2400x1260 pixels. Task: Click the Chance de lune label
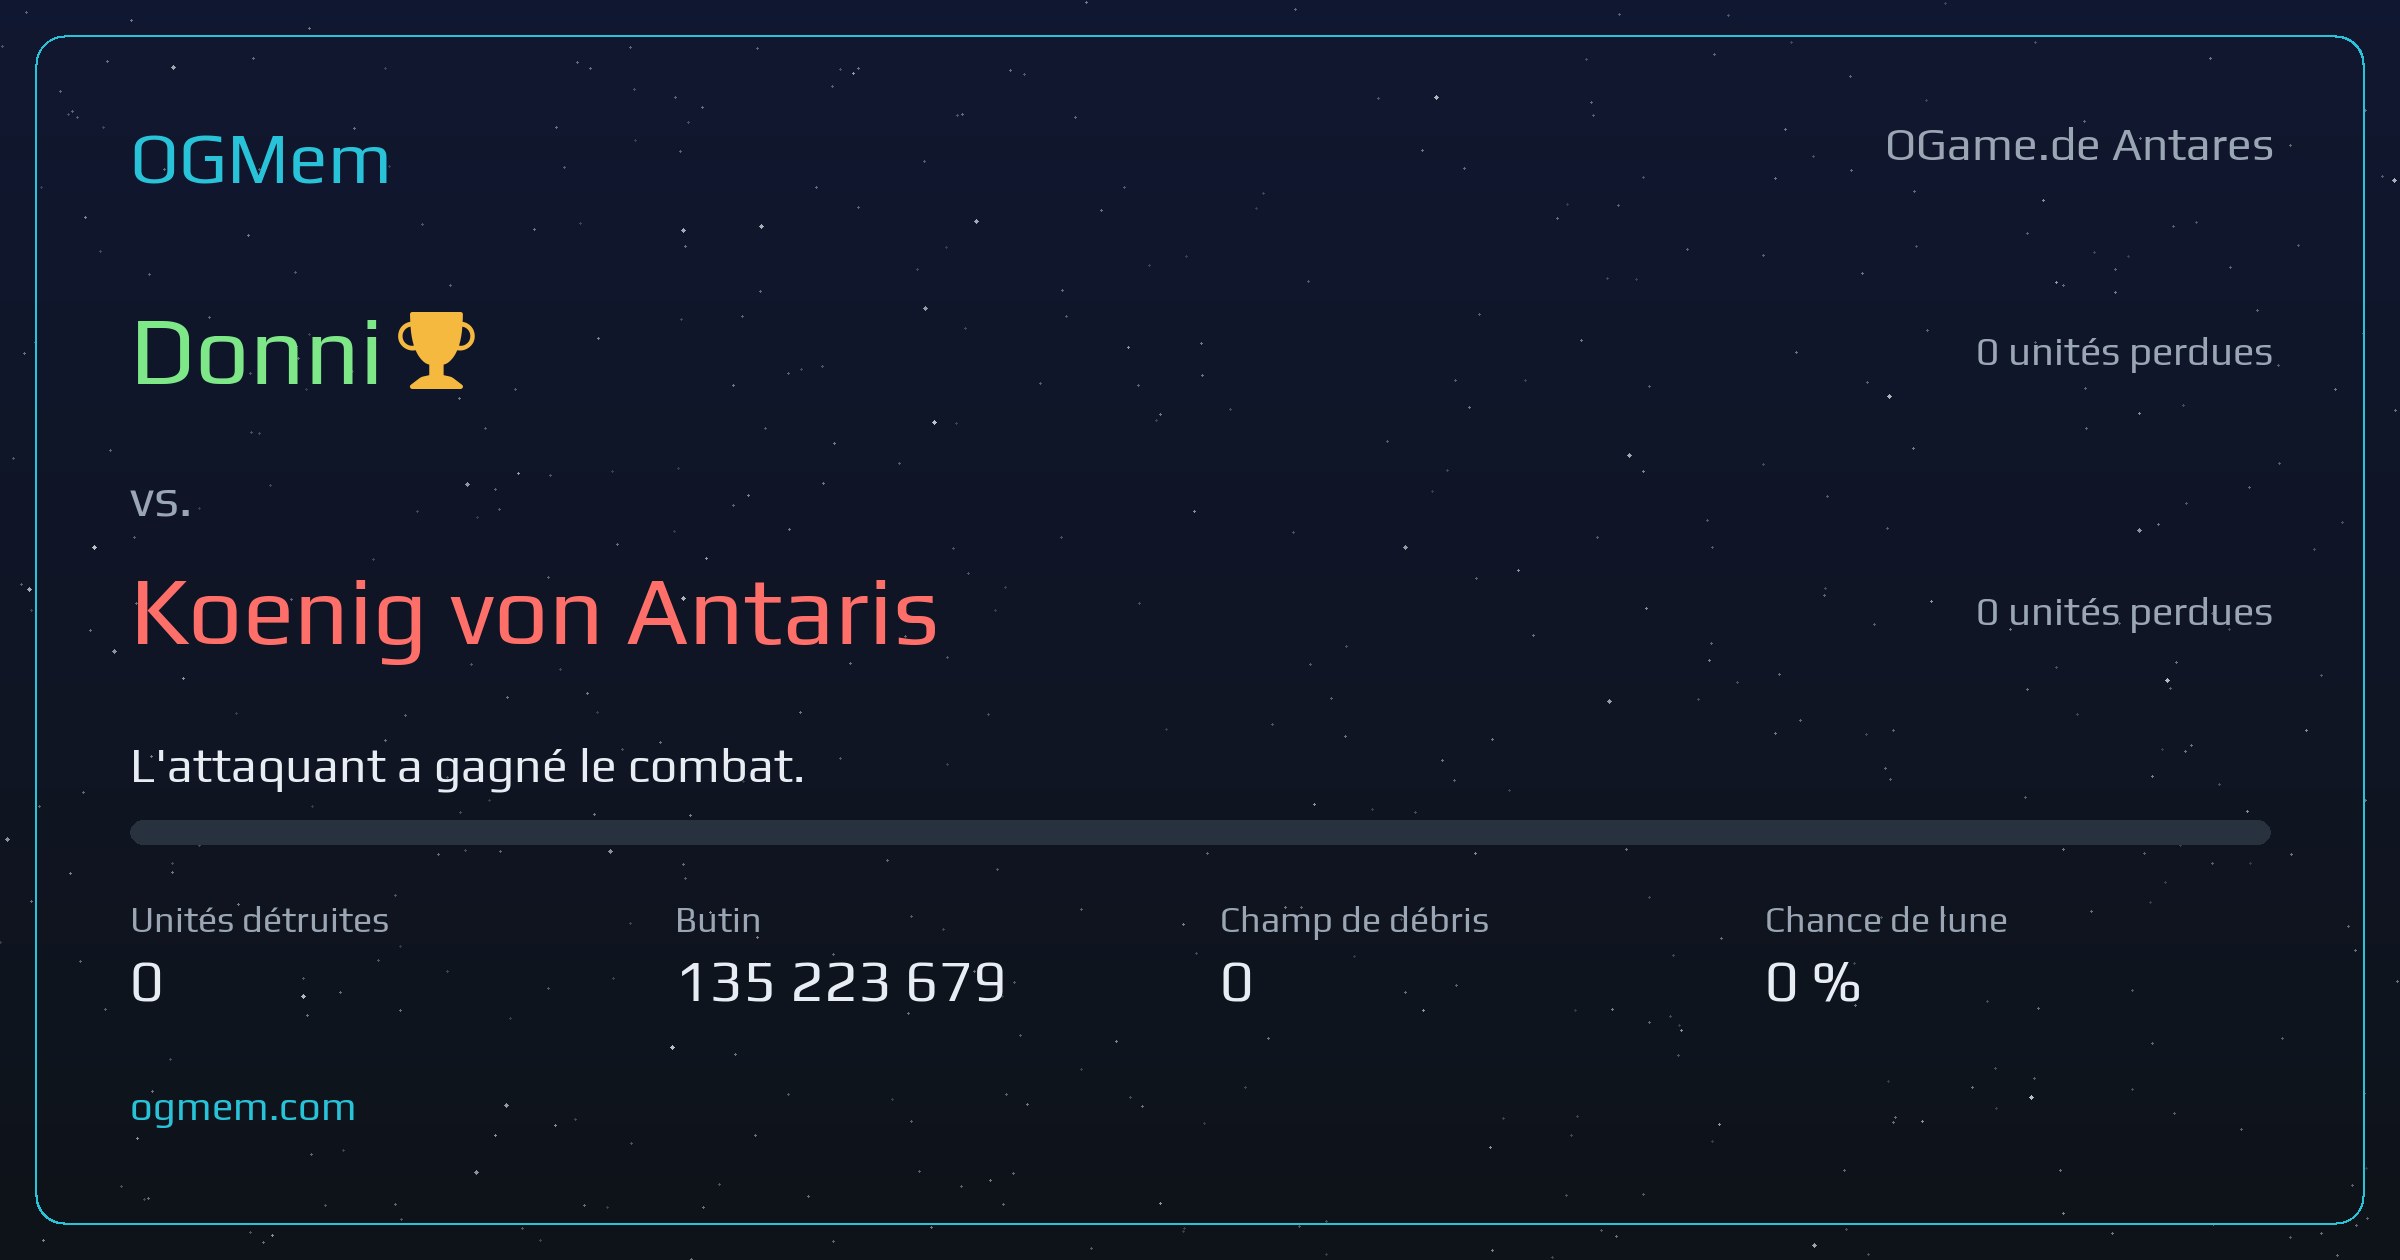tap(1886, 920)
